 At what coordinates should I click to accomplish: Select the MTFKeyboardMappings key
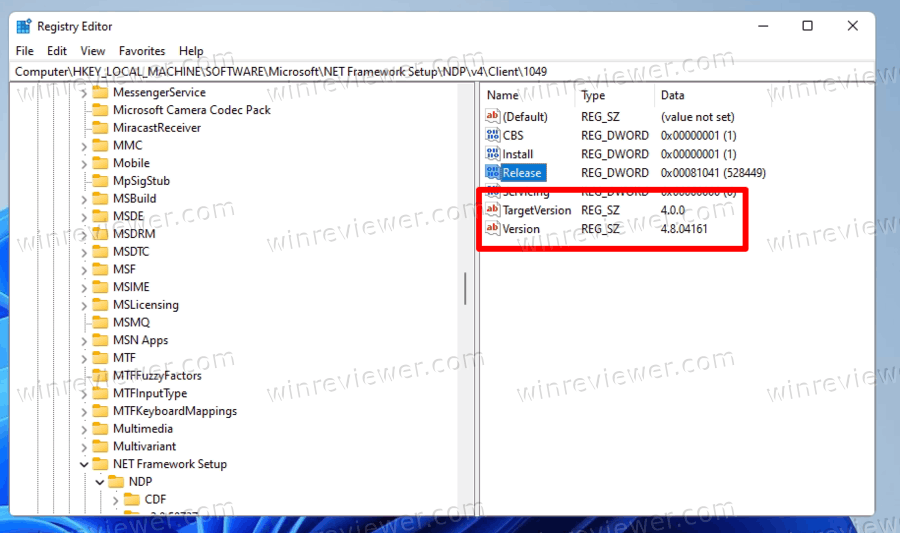tap(174, 411)
